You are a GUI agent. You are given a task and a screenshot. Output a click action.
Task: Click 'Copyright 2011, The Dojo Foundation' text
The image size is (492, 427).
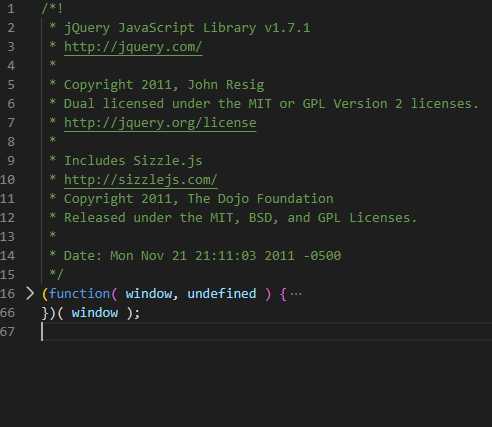(x=199, y=199)
